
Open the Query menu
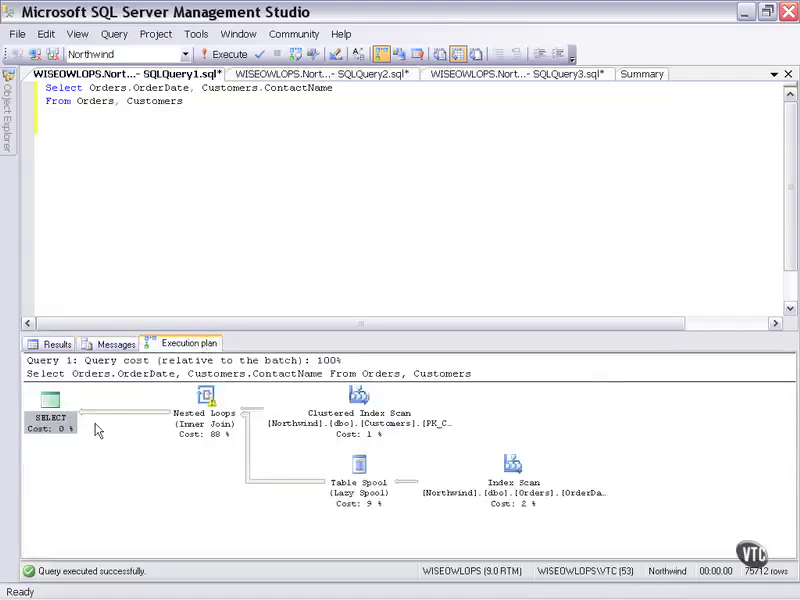[114, 34]
